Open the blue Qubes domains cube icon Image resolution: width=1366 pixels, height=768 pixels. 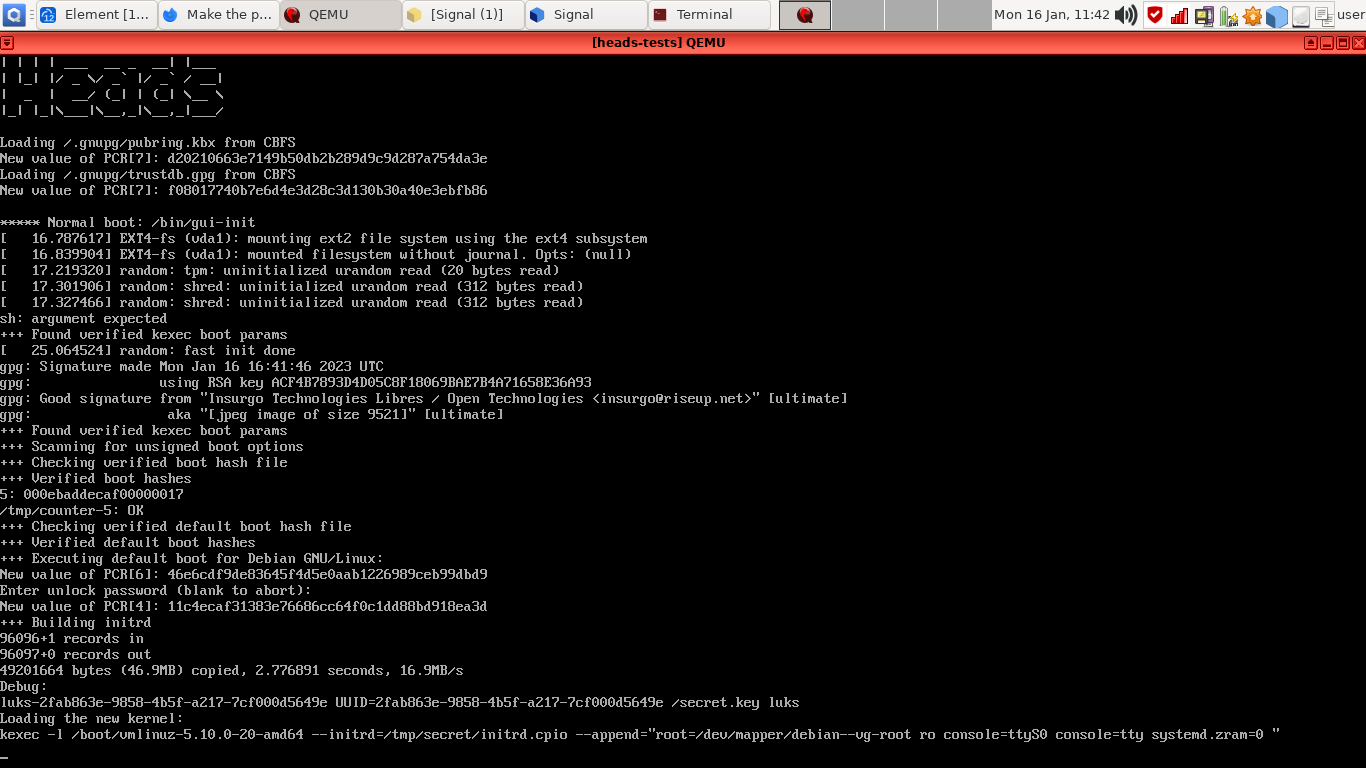[x=1277, y=16]
